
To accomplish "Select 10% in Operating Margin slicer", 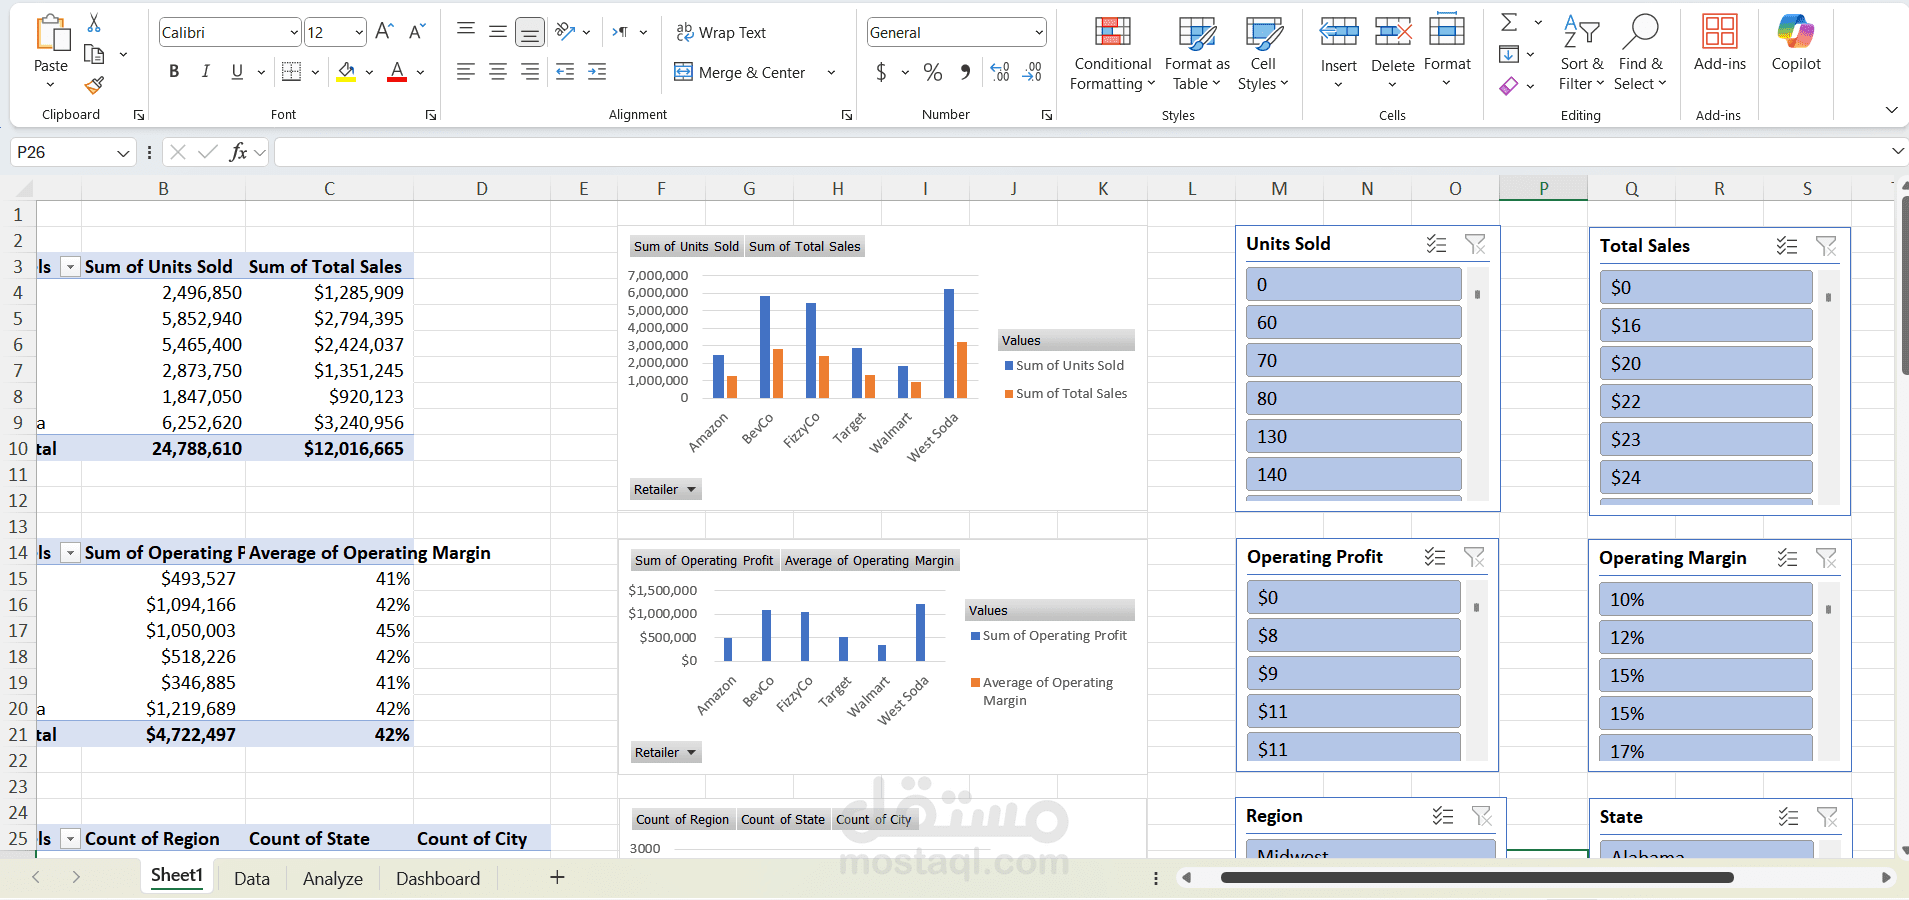I will click(x=1706, y=599).
